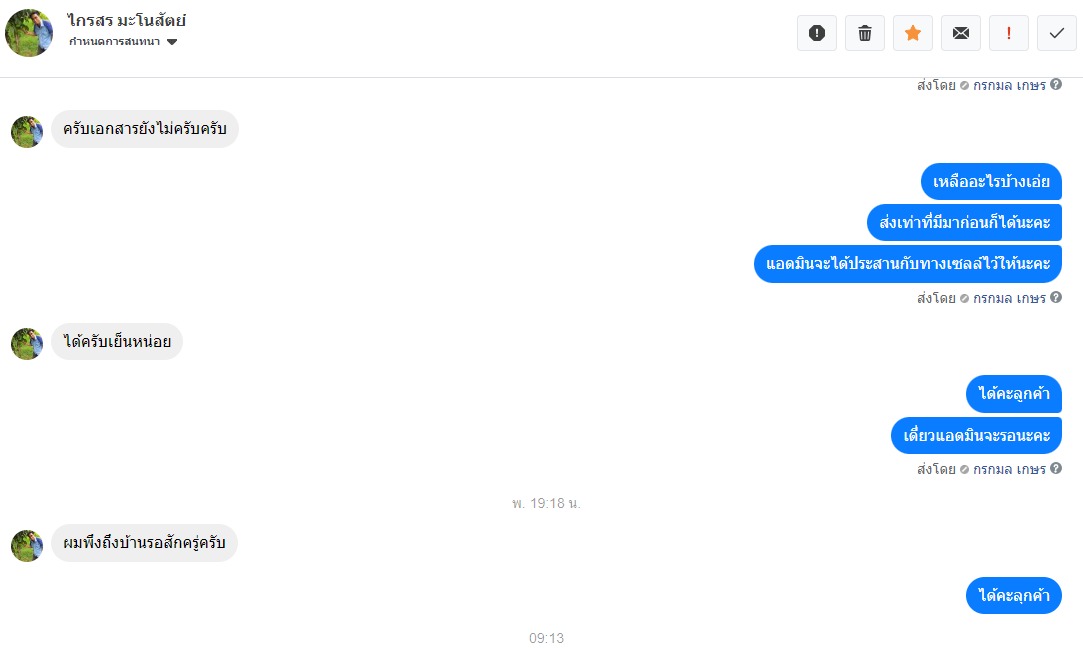1083x648 pixels.
Task: Click help icon beside top ส่งโดย label
Action: pos(1056,84)
